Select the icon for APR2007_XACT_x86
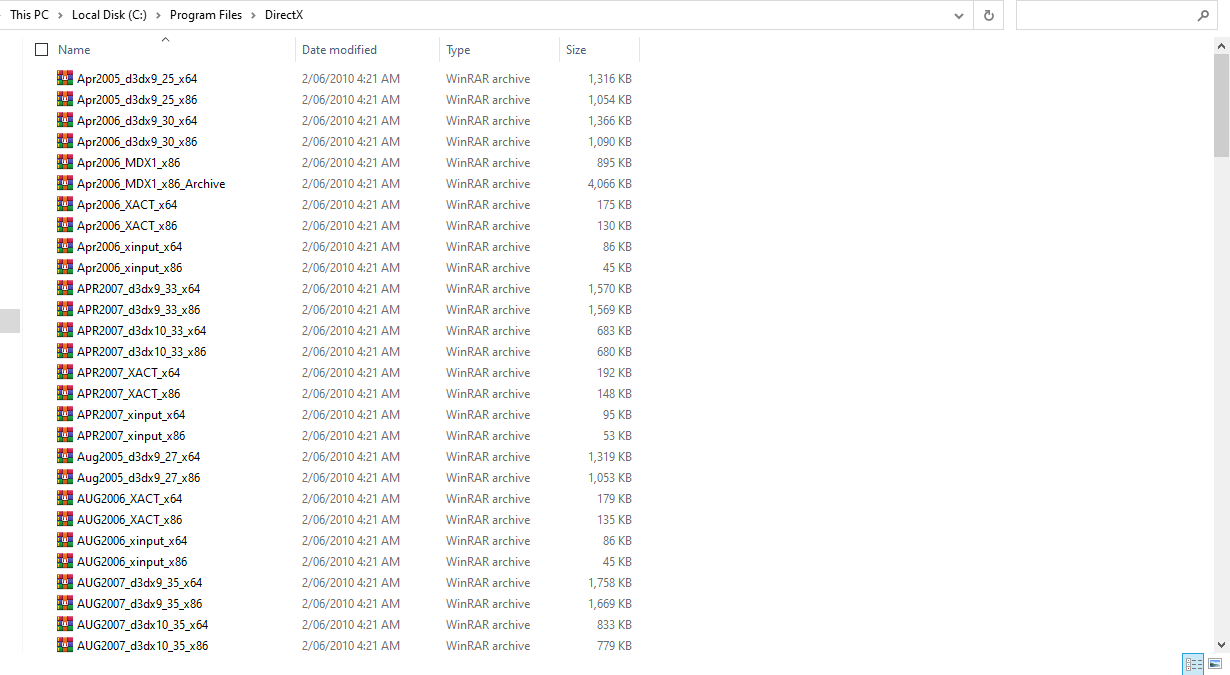Image resolution: width=1230 pixels, height=675 pixels. (x=65, y=393)
